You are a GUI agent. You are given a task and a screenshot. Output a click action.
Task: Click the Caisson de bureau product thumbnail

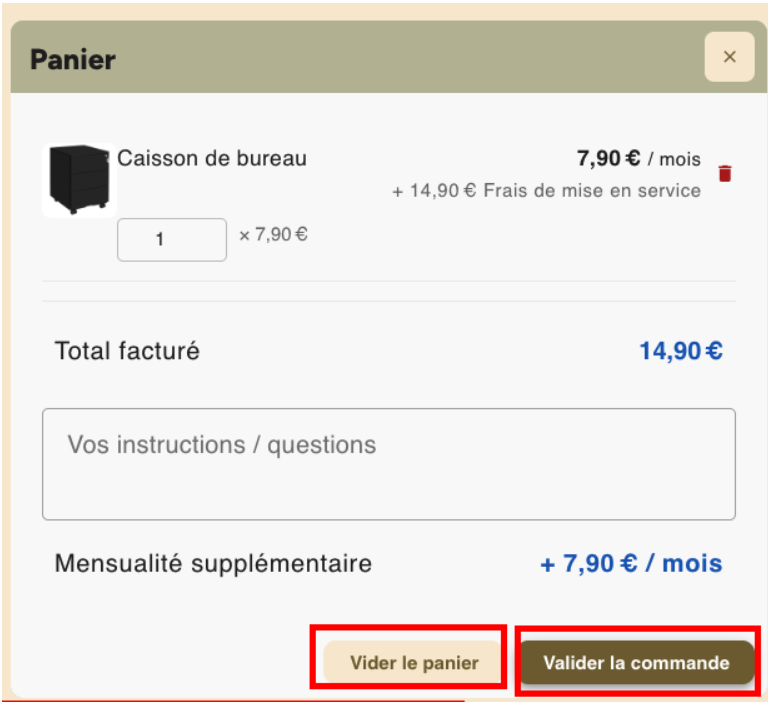[x=79, y=179]
